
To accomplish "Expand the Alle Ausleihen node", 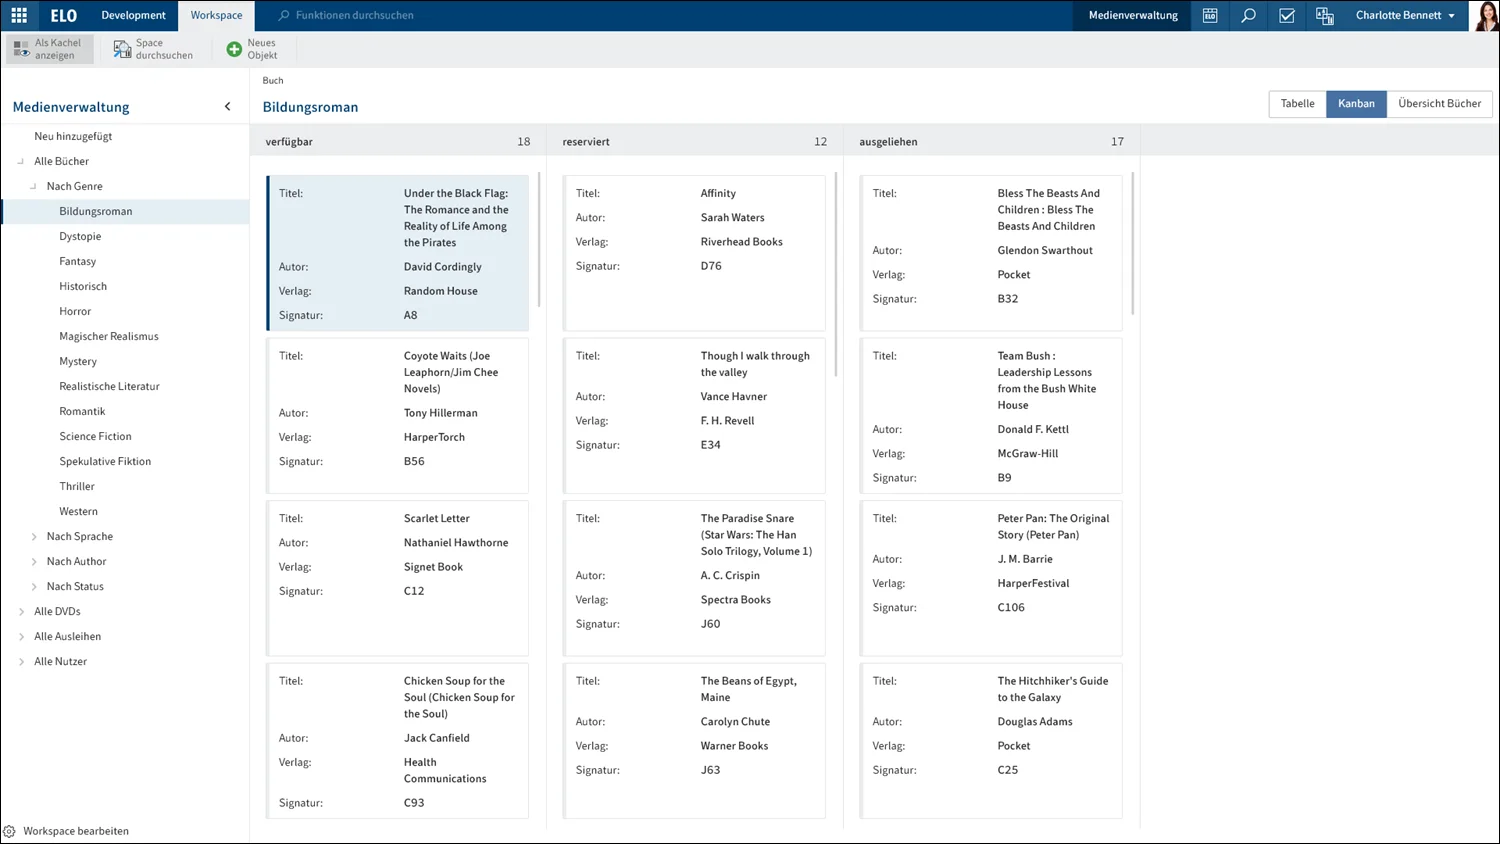I will [x=21, y=637].
